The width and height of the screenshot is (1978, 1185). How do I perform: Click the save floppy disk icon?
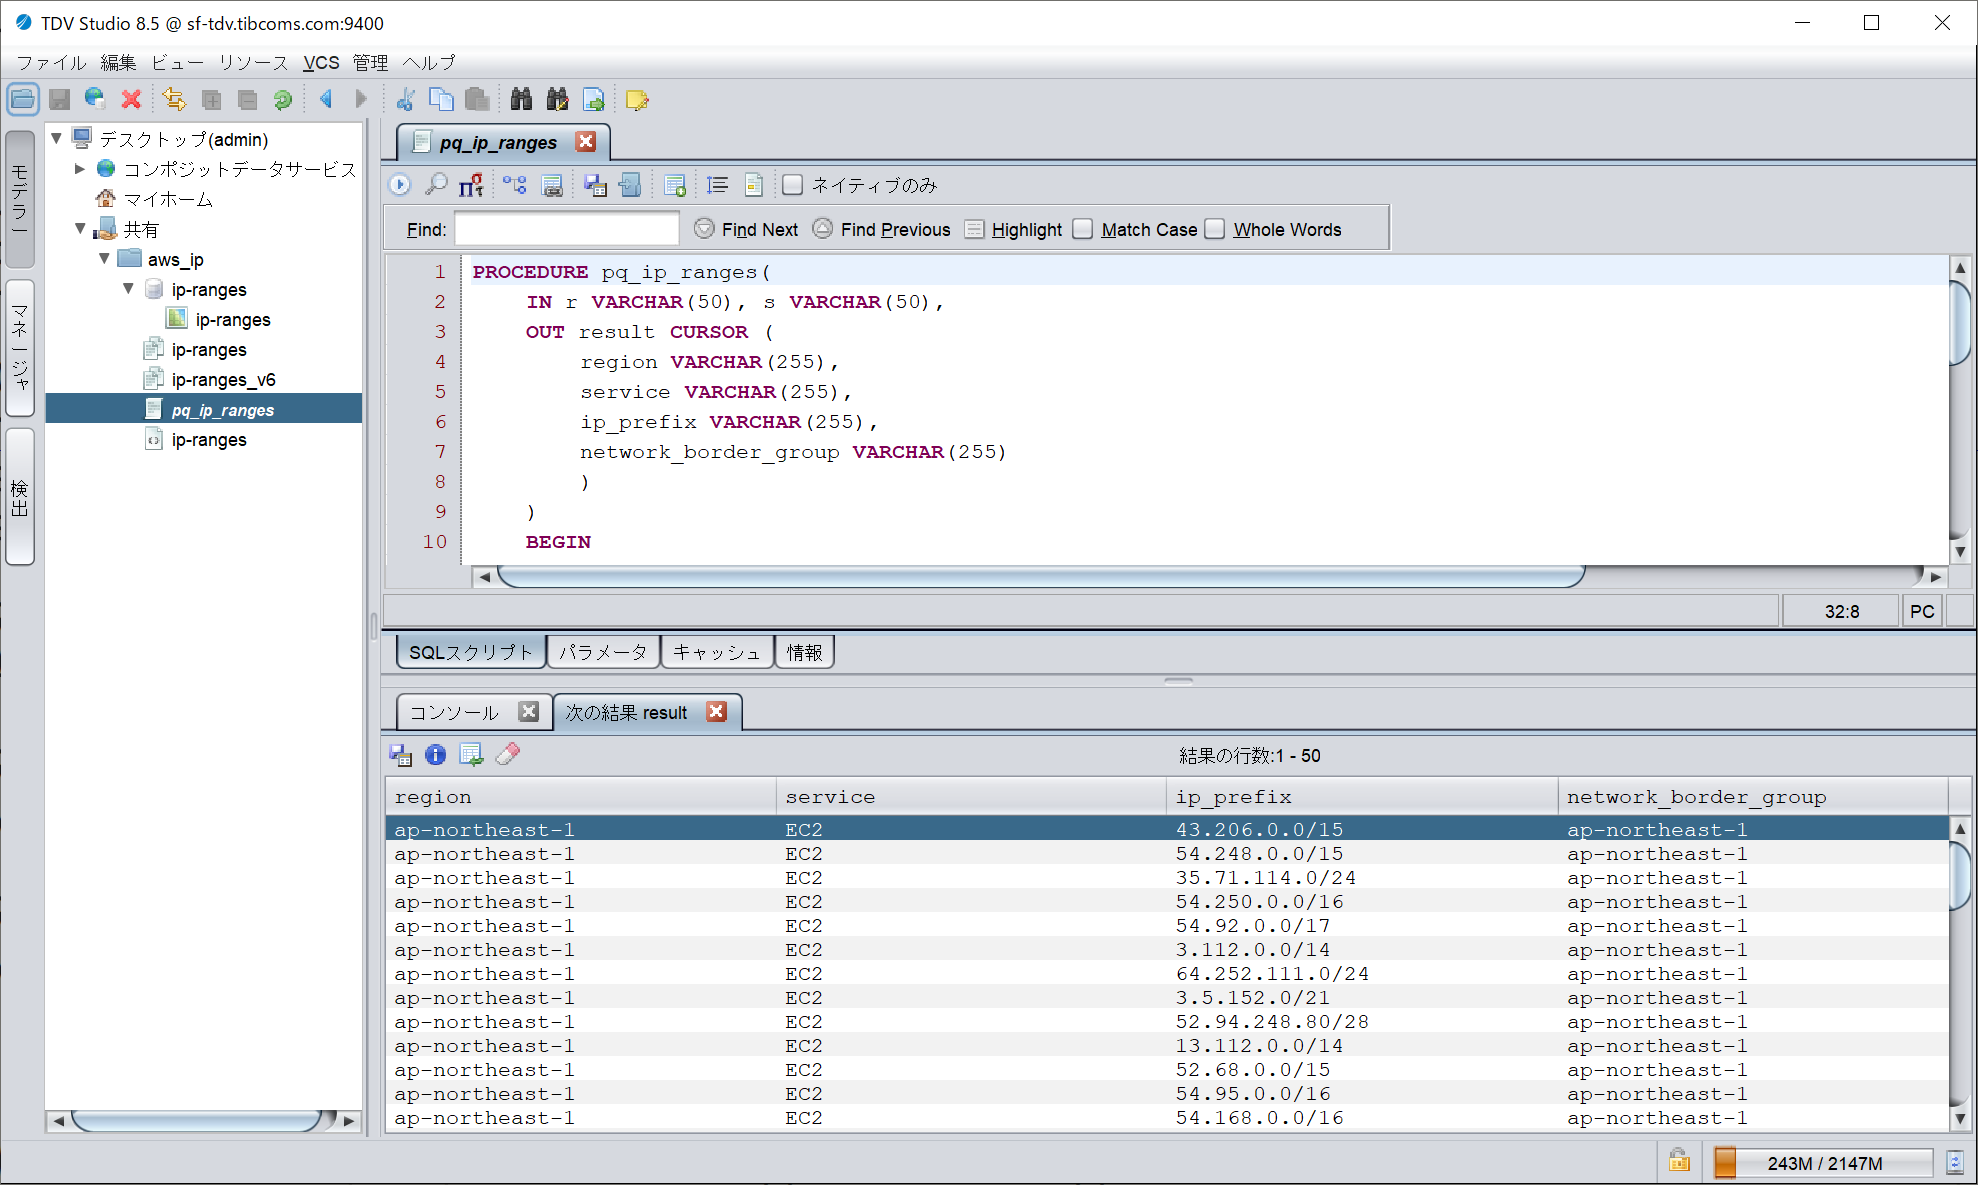(x=60, y=99)
